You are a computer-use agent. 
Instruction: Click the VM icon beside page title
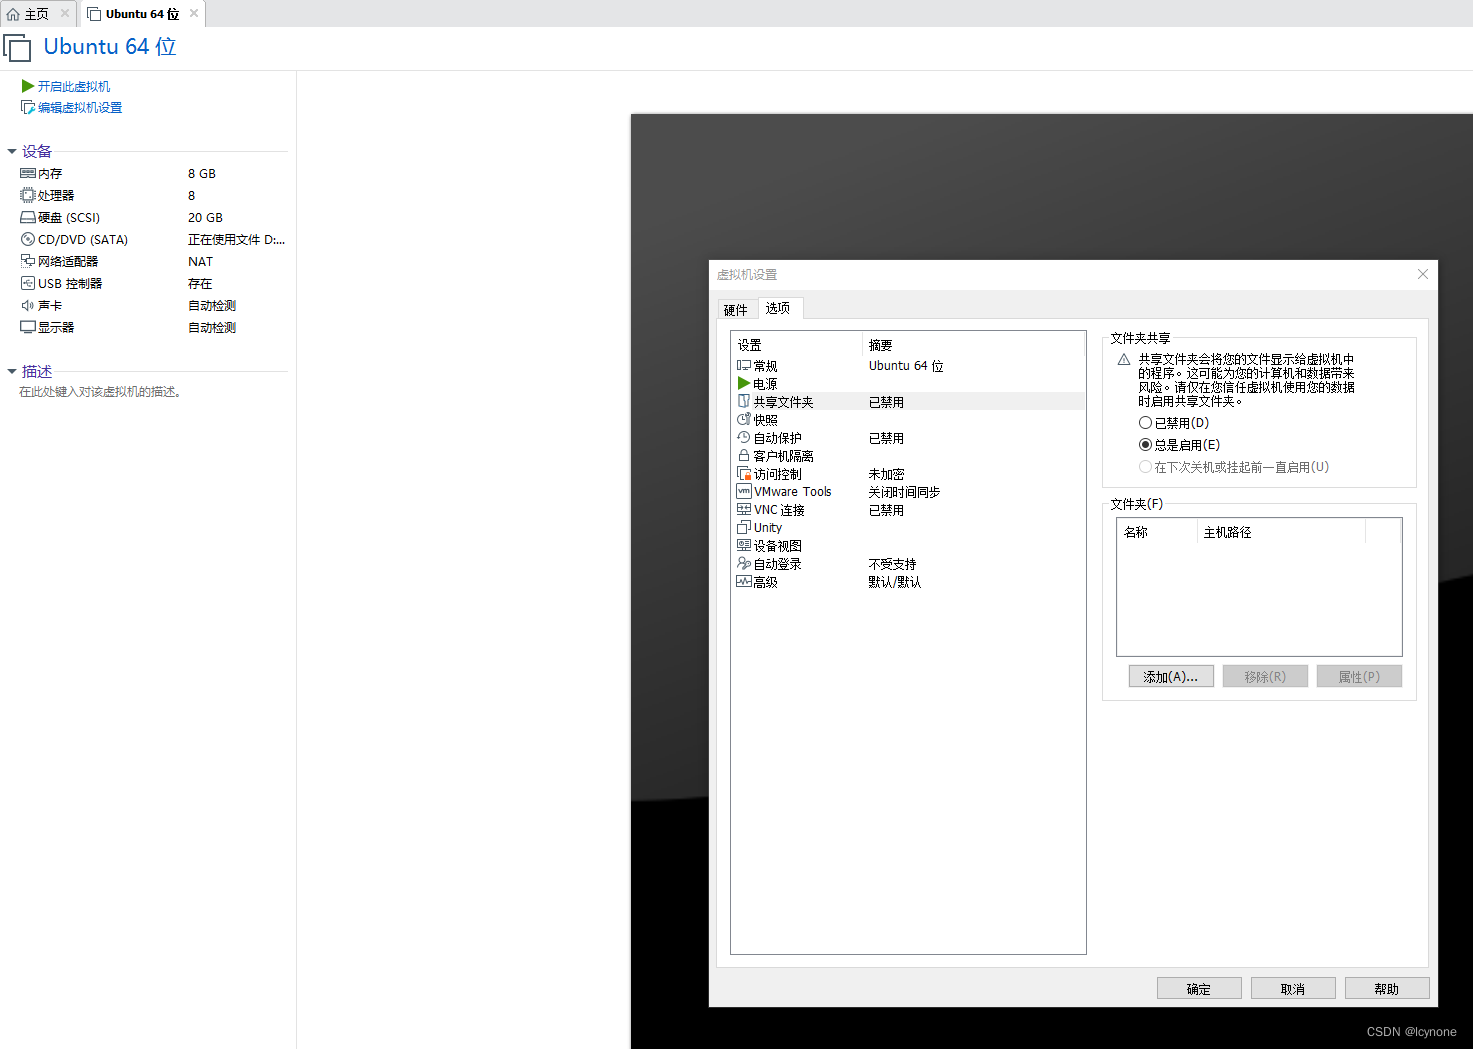click(17, 47)
